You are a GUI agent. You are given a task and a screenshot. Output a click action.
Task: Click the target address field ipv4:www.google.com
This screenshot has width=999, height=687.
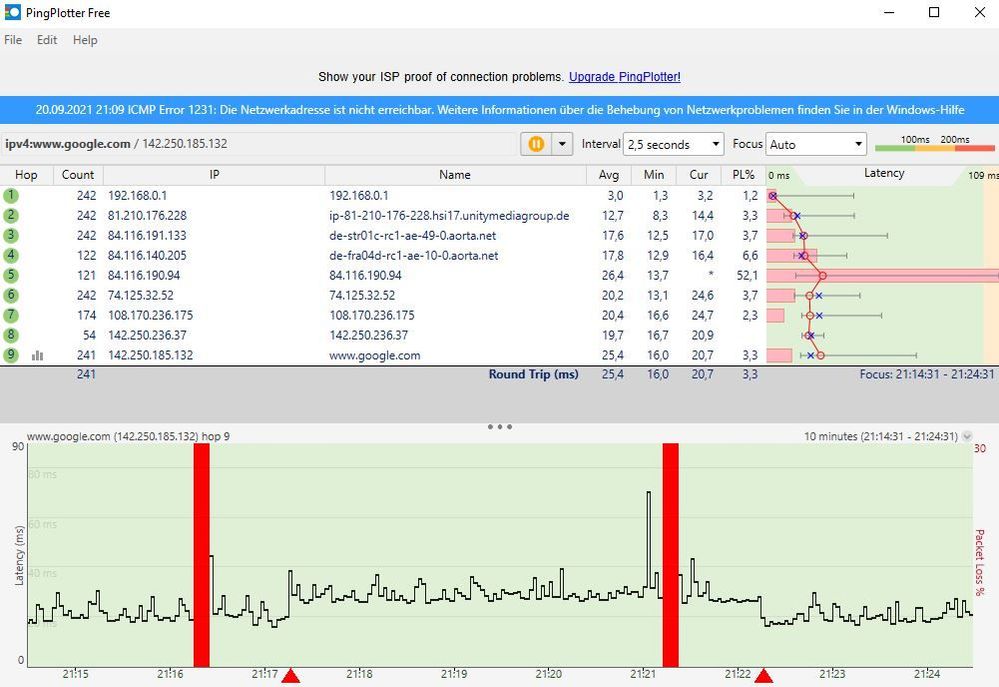coord(259,144)
